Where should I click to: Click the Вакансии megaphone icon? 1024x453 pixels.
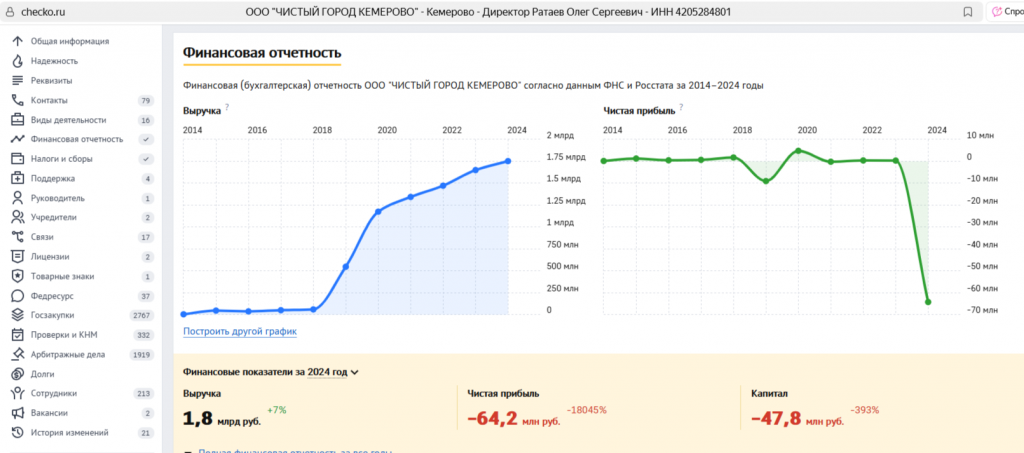(17, 413)
